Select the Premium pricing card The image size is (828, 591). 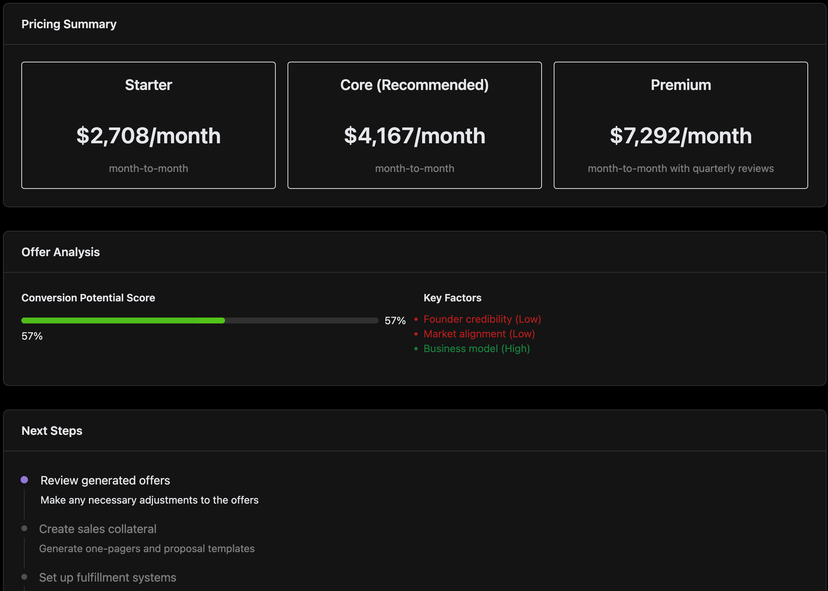[681, 124]
